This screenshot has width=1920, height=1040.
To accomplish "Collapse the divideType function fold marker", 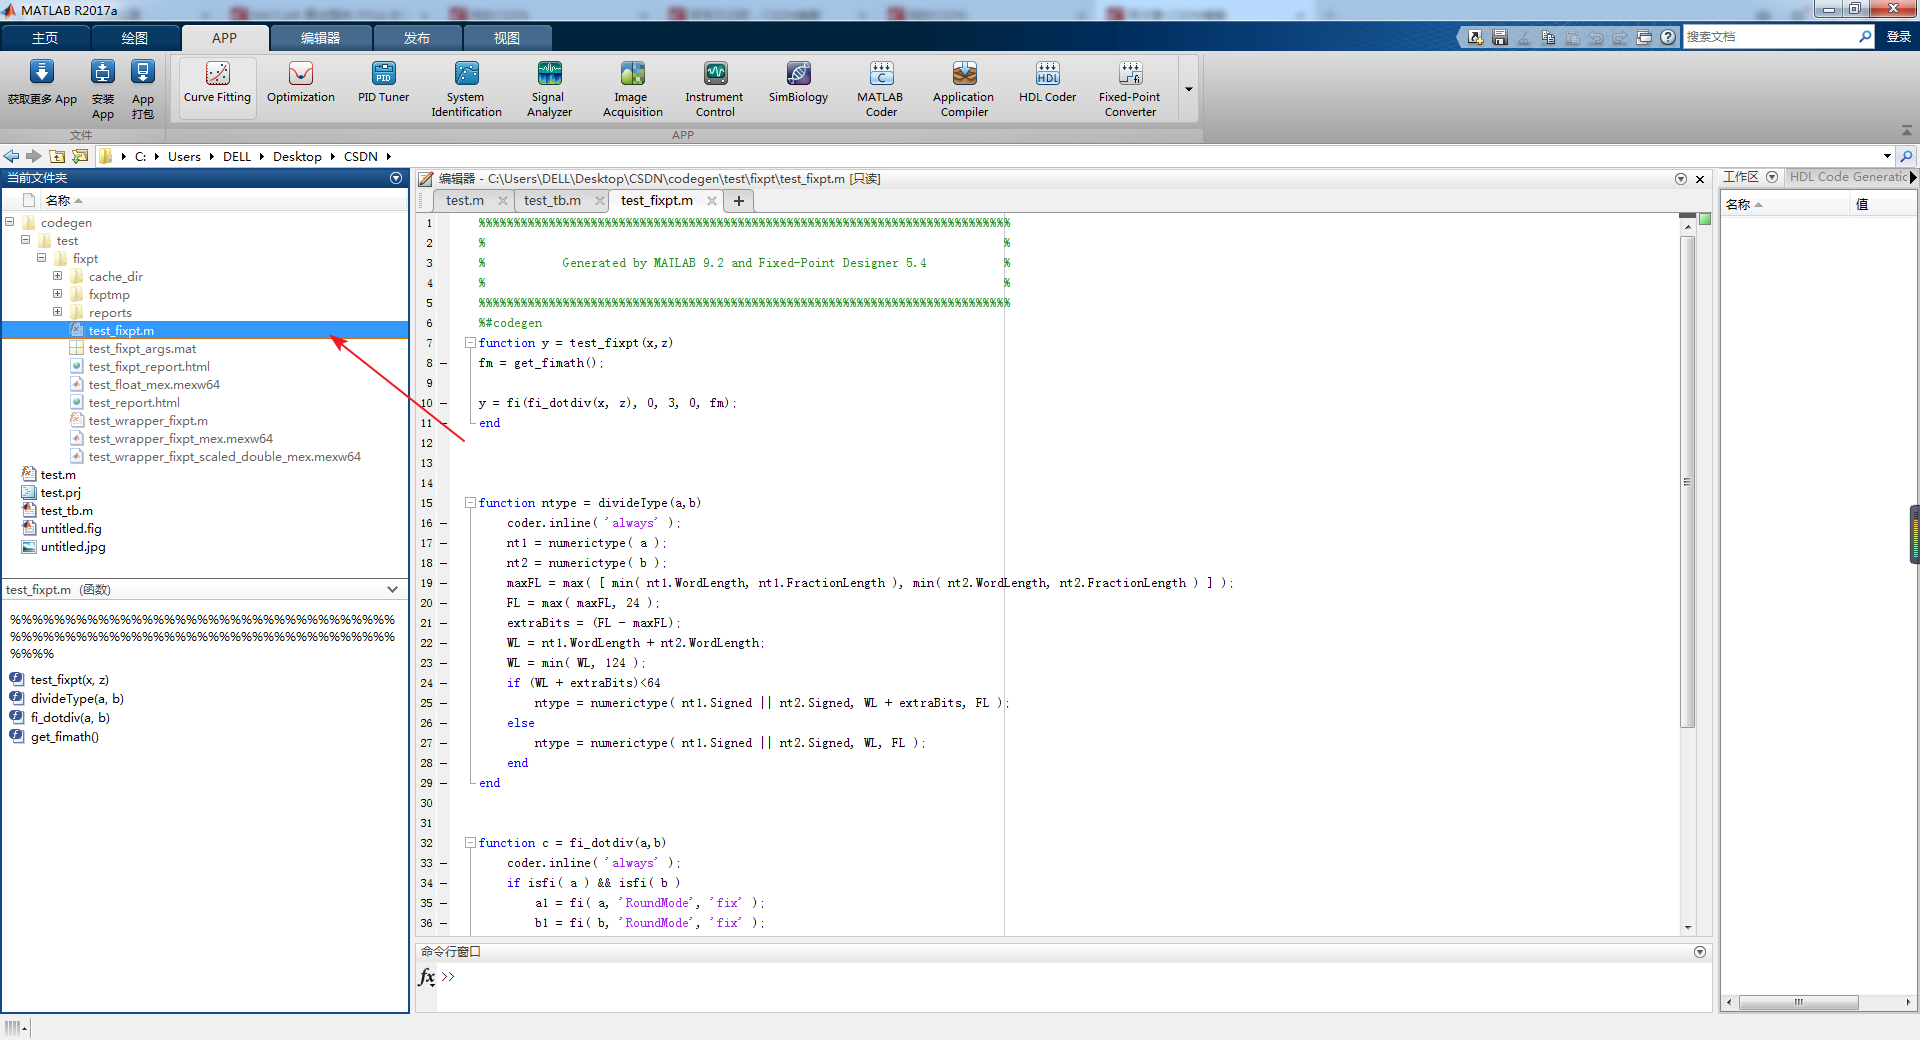I will (x=470, y=503).
